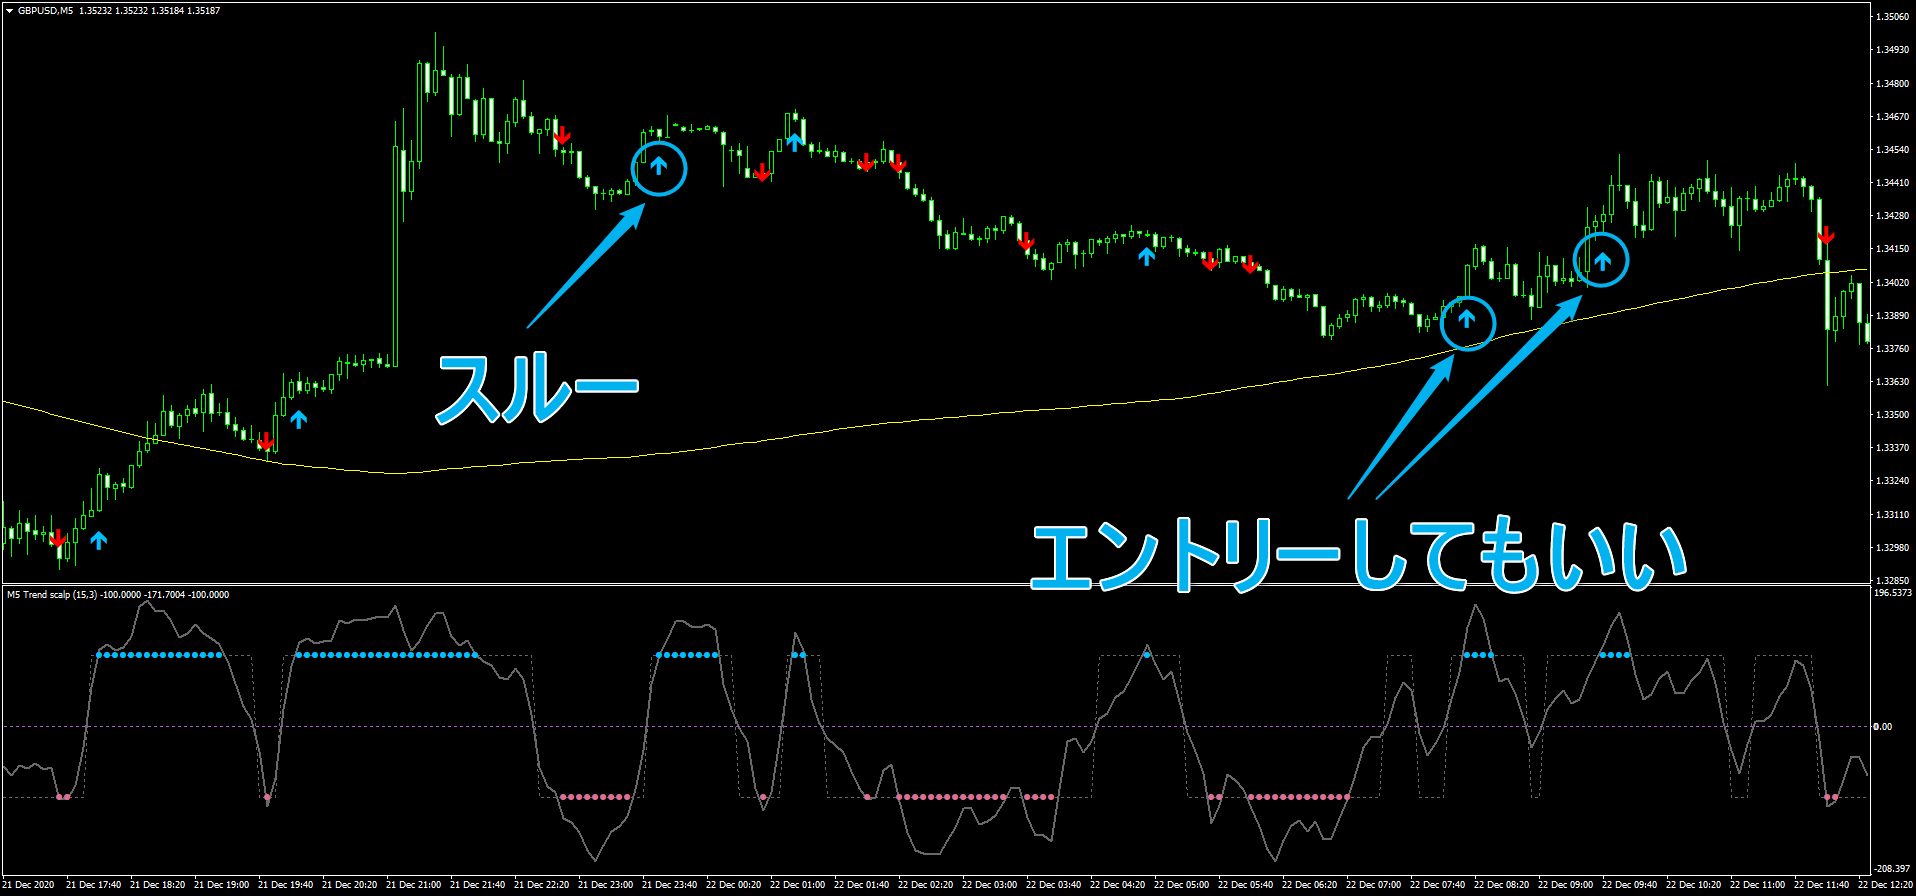Click the red down arrow at far right

tap(1826, 236)
